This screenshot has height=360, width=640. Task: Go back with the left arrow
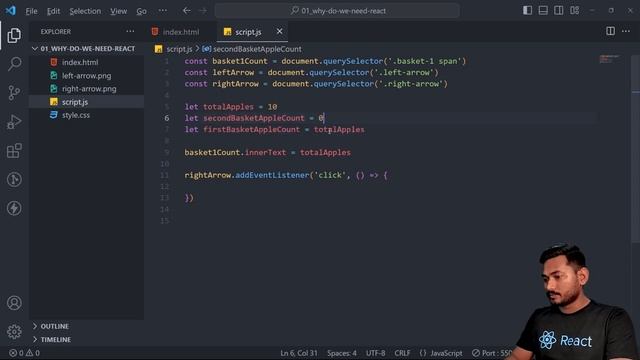(187, 11)
